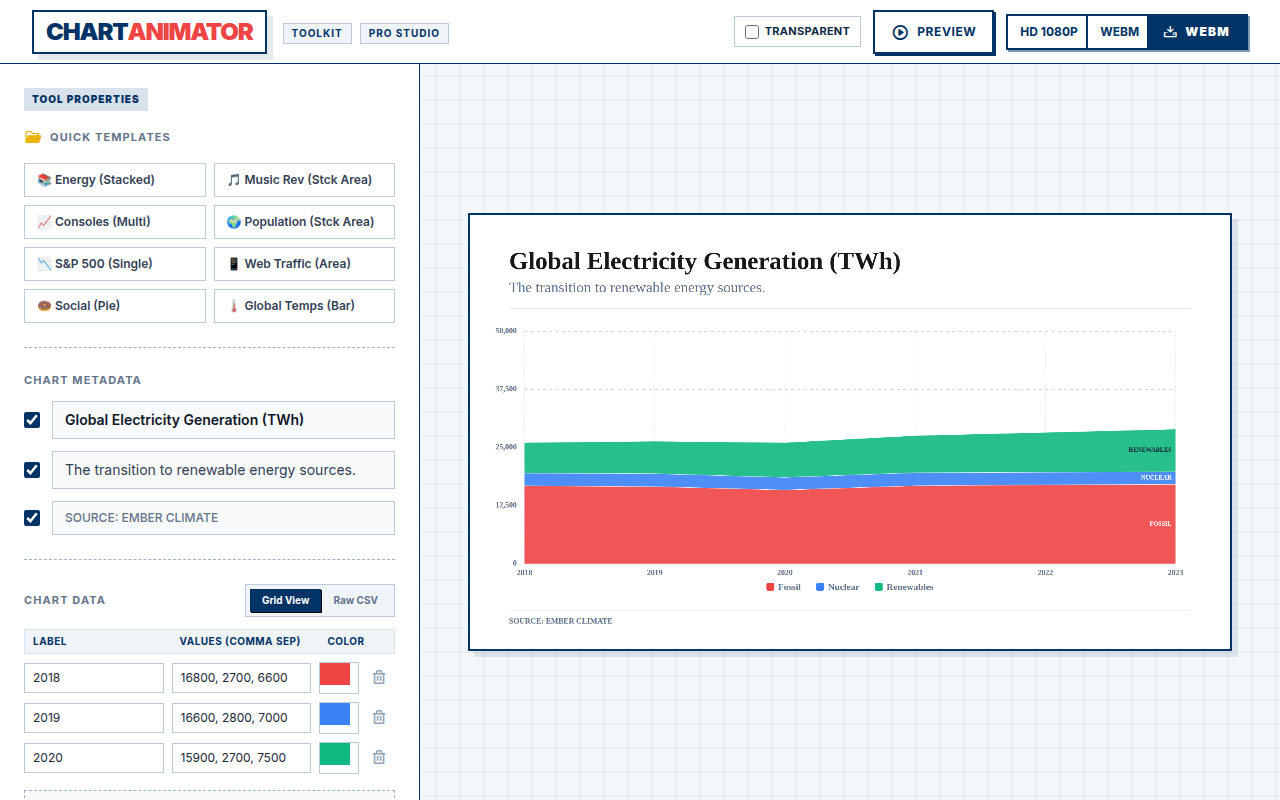Load the Social (Pie) template
Viewport: 1280px width, 800px height.
click(115, 306)
